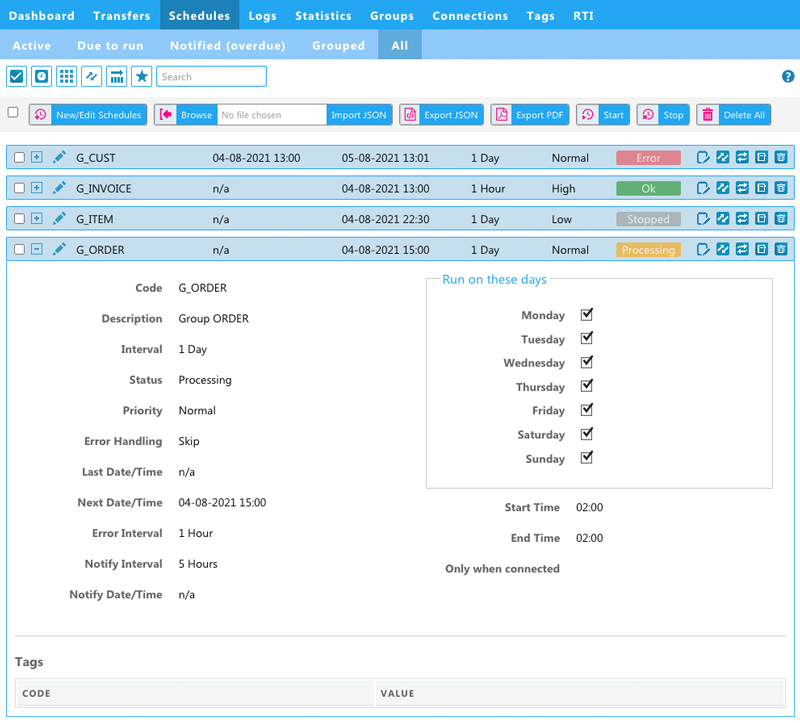Click the swap arrows icon in G_CUST row
This screenshot has width=800, height=723.
tap(742, 157)
